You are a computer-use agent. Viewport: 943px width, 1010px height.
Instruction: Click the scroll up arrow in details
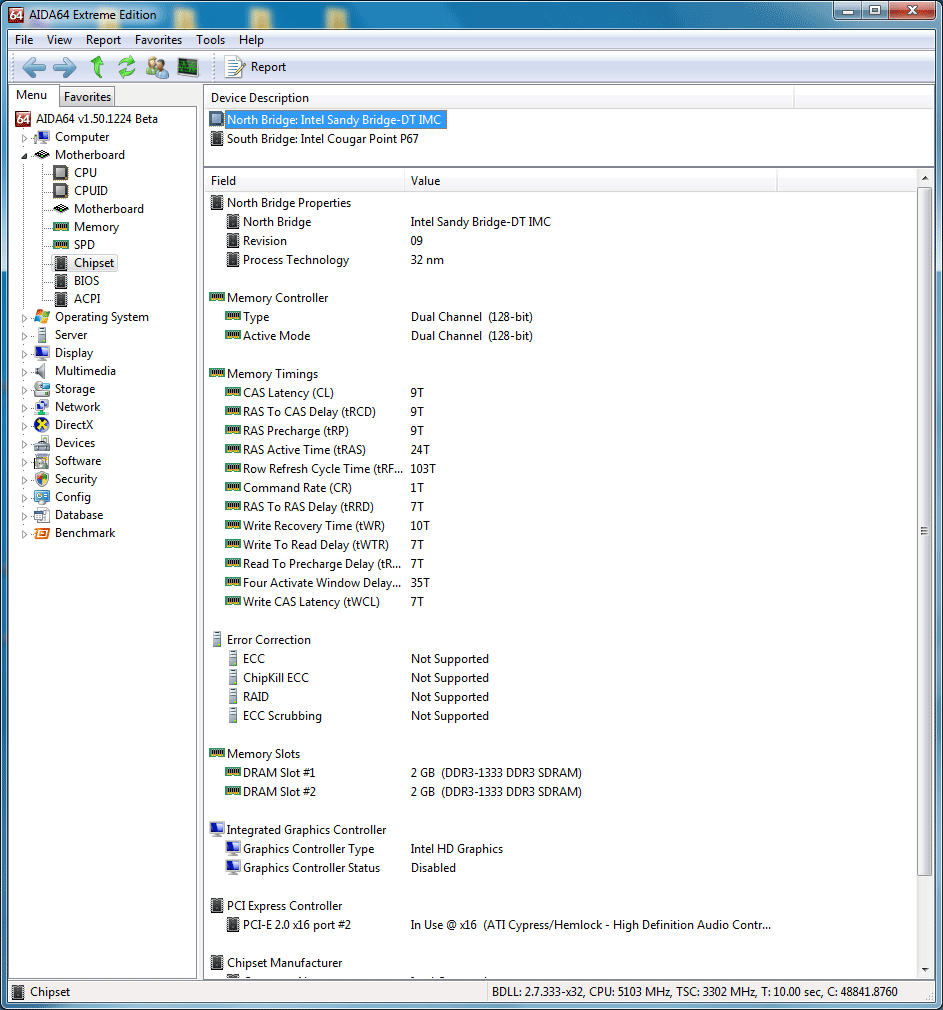pos(925,178)
